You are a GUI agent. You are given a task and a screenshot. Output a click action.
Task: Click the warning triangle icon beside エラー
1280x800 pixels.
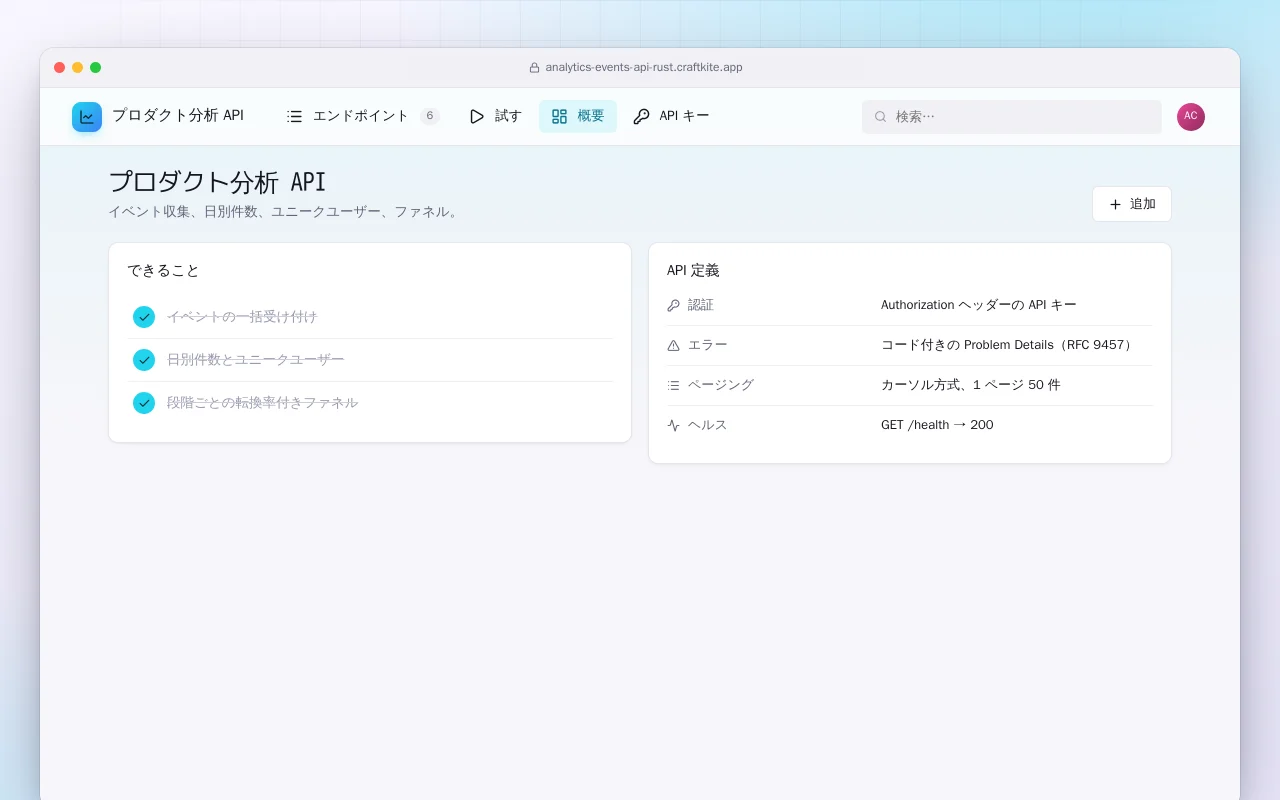pos(673,346)
